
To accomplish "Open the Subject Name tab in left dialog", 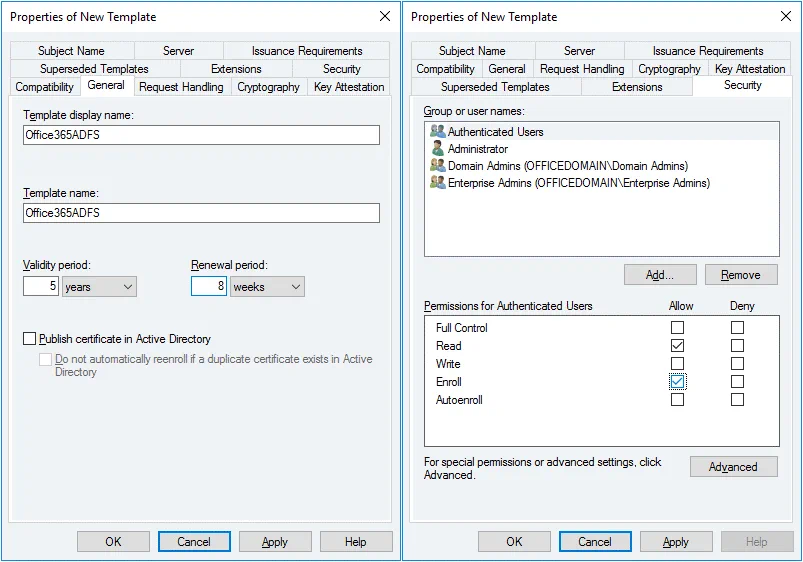I will (x=71, y=51).
